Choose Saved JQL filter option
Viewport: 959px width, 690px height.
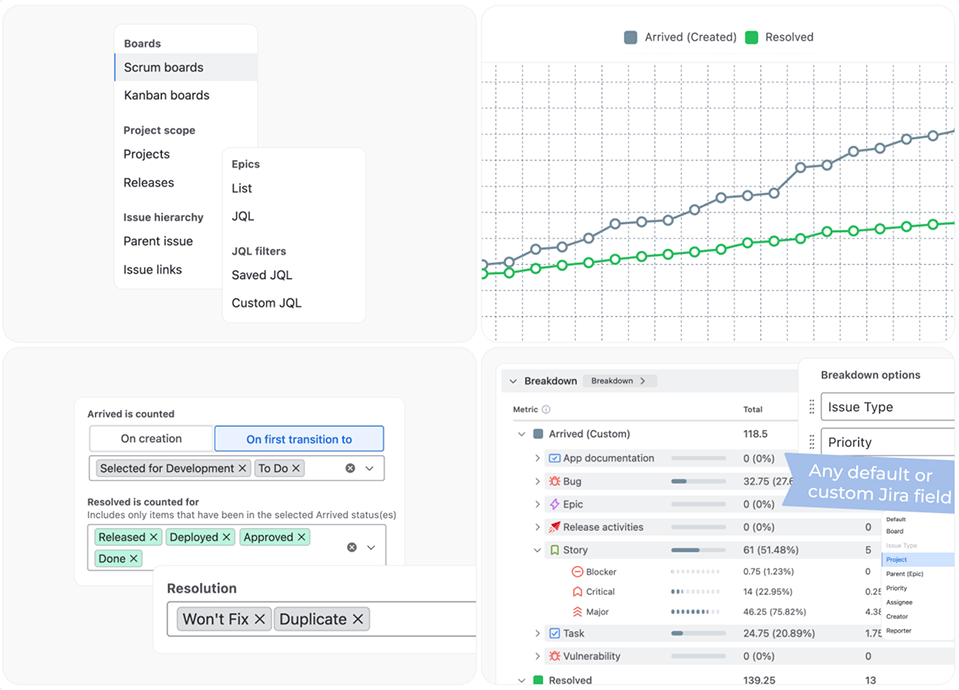point(262,275)
